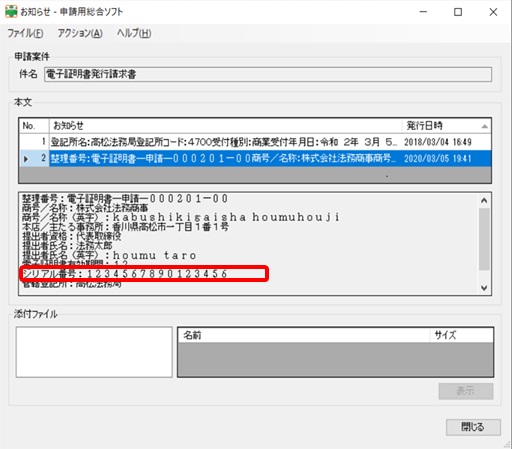This screenshot has height=449, width=512.
Task: Select notice row 1 with 登記所名
Action: [x=255, y=142]
